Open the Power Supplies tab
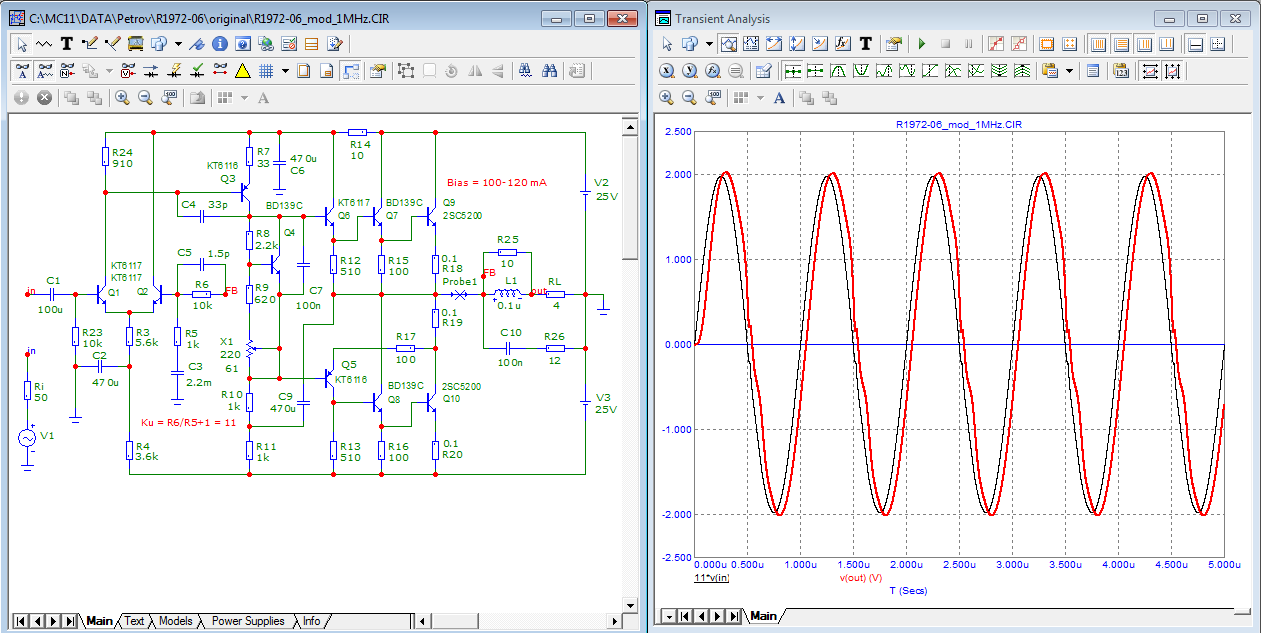Screen dimensions: 1261x633 (x=247, y=621)
